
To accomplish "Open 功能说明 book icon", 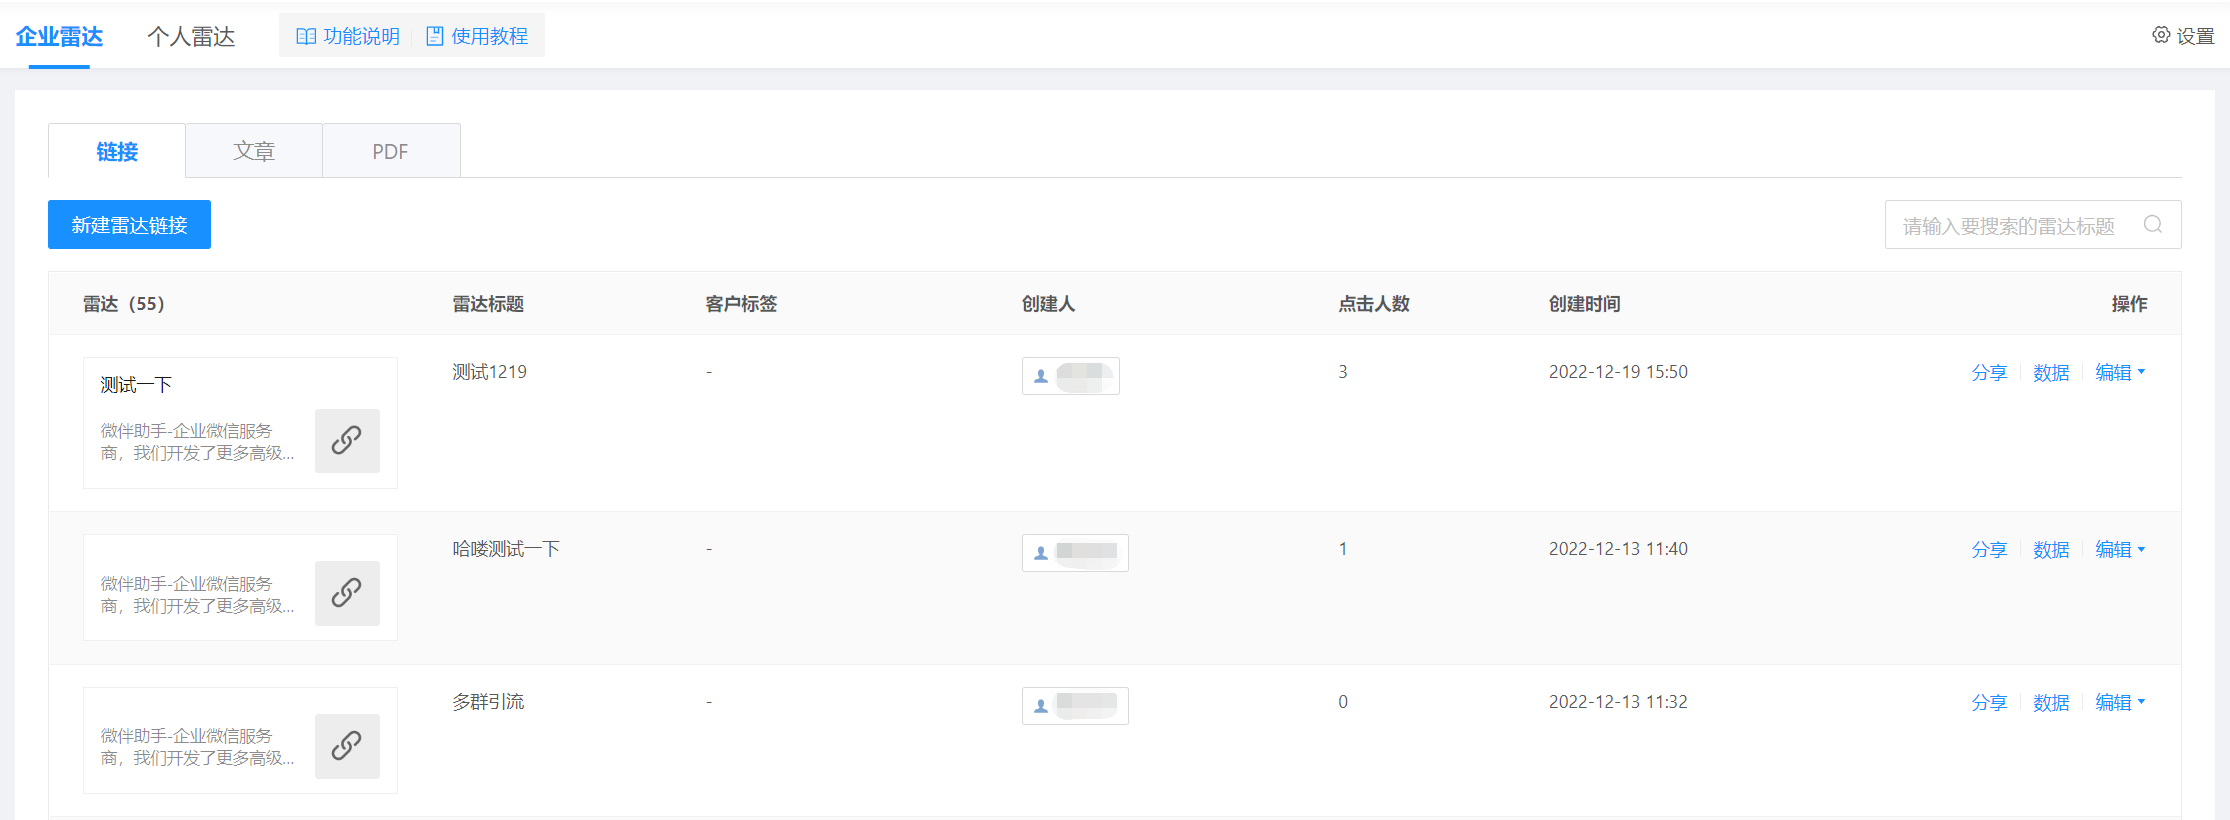I will pos(306,36).
